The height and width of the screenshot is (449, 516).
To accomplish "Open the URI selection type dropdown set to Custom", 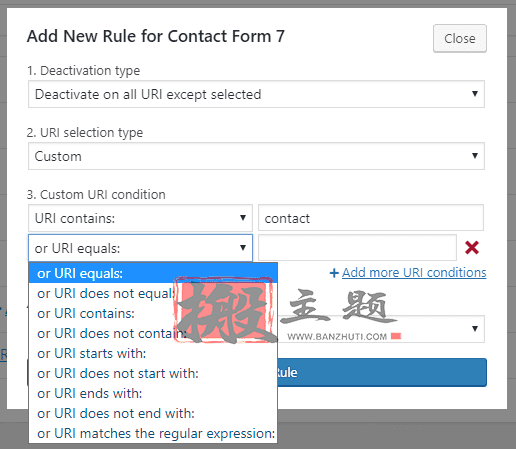I will [256, 156].
